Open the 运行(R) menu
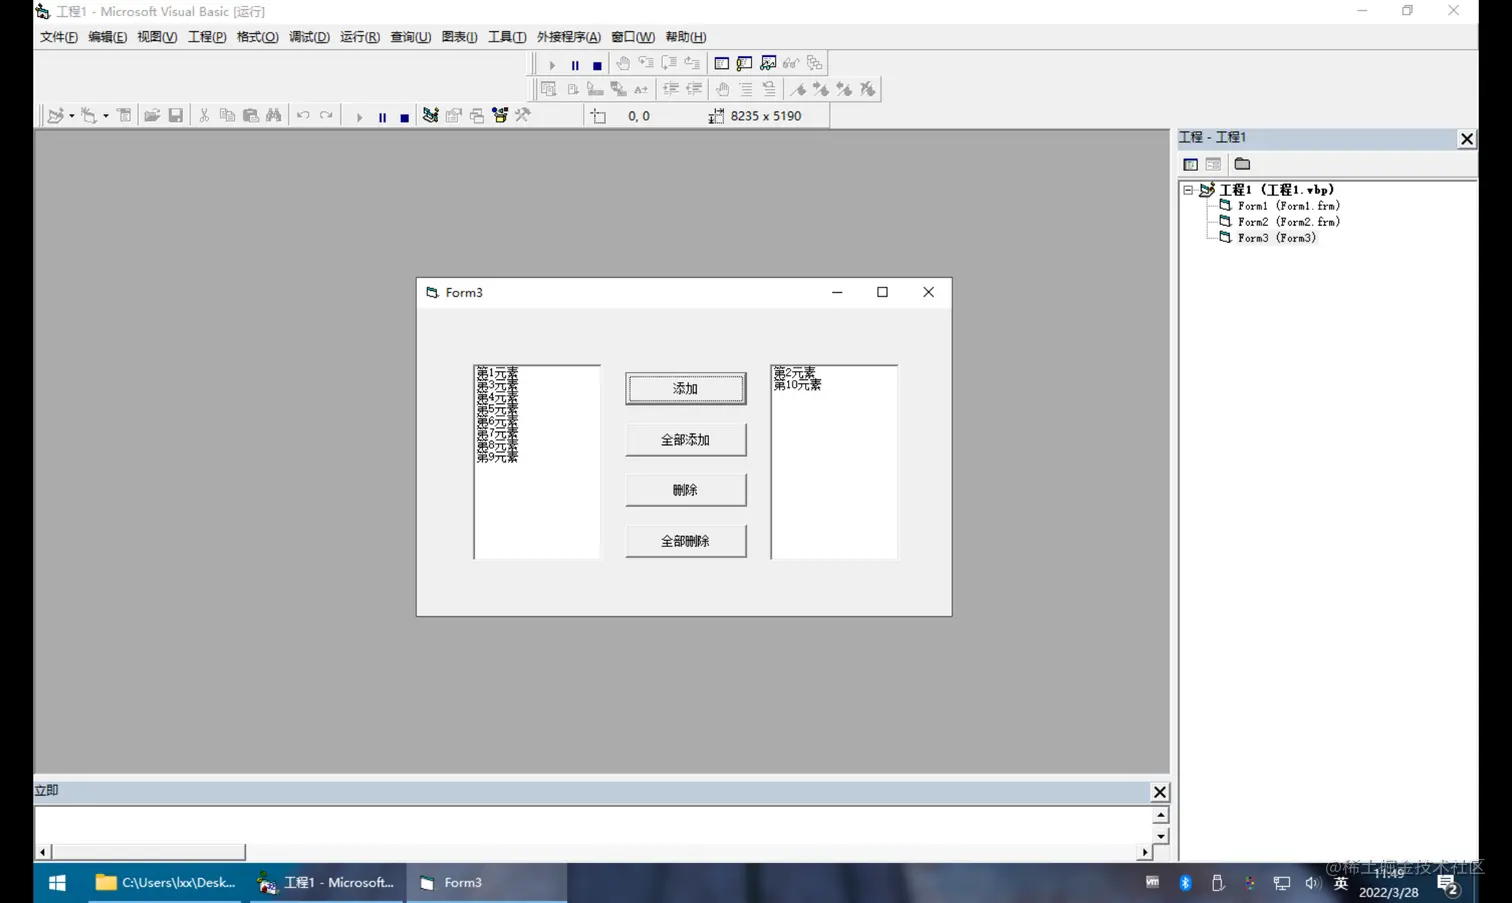 [x=360, y=37]
